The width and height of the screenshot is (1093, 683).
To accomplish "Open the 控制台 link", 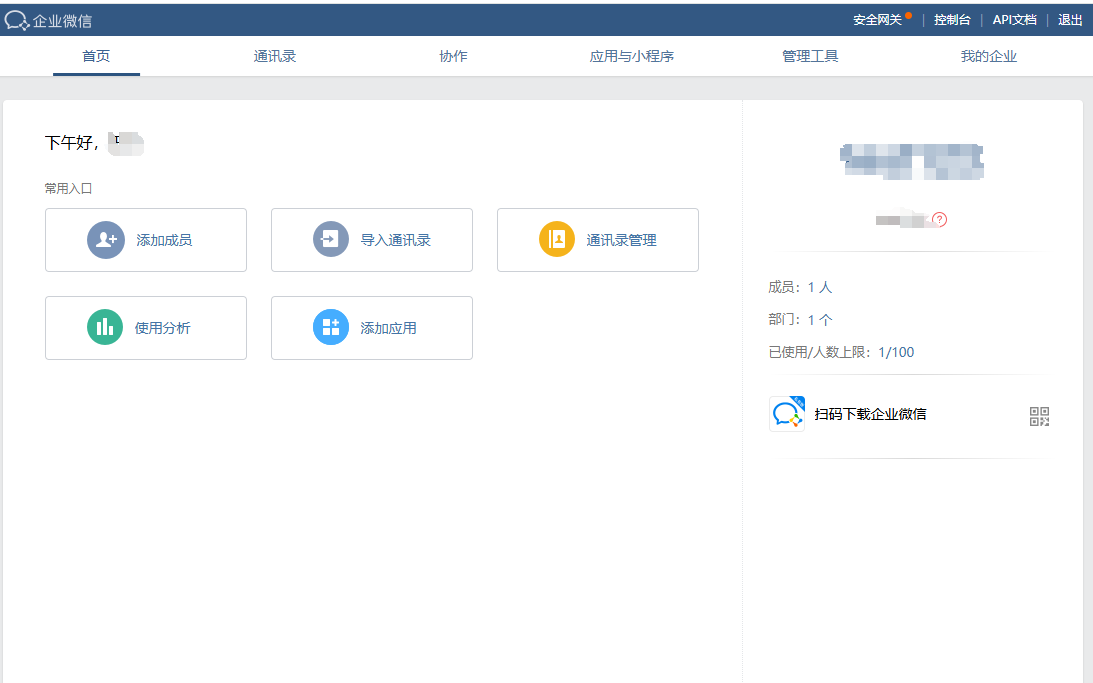I will [x=952, y=20].
